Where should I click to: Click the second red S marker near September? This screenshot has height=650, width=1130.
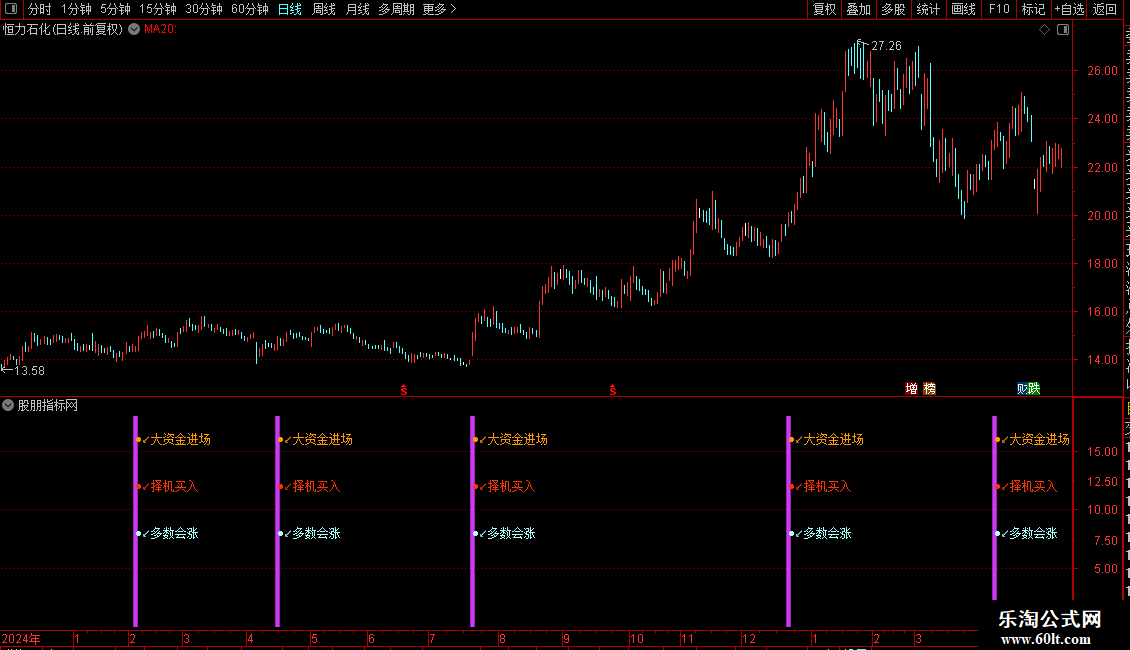click(613, 390)
